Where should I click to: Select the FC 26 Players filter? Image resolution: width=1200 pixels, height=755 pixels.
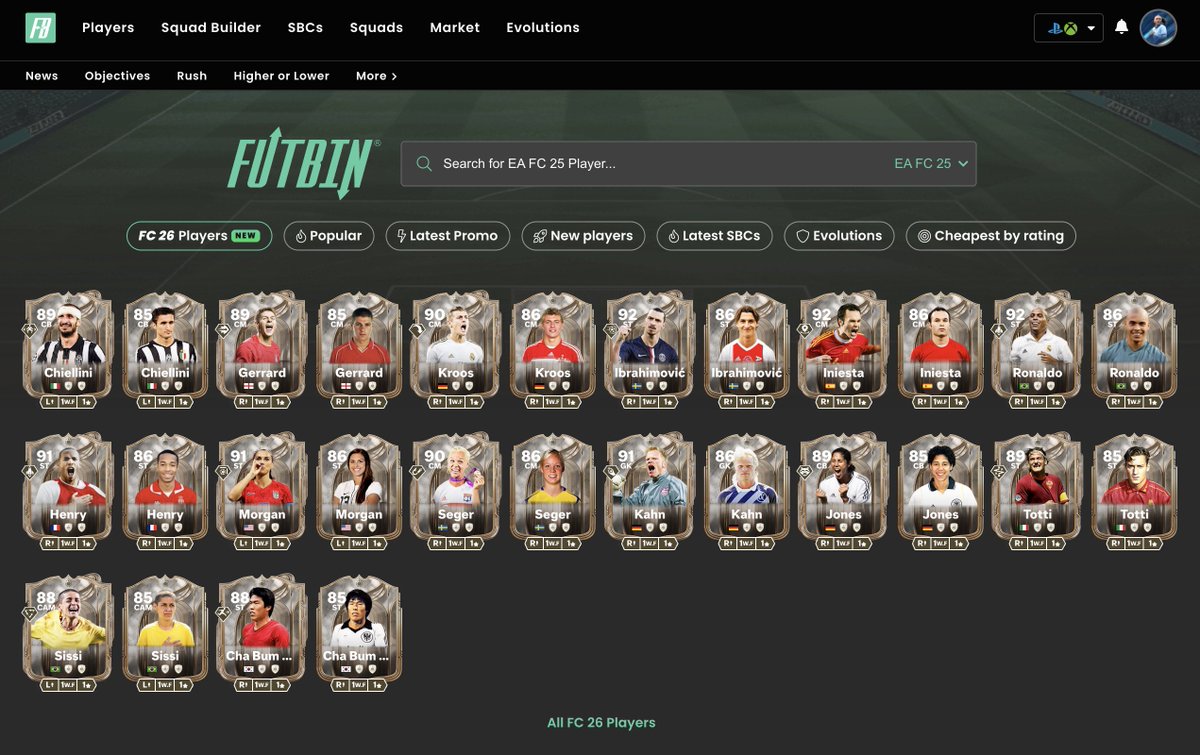coord(199,236)
